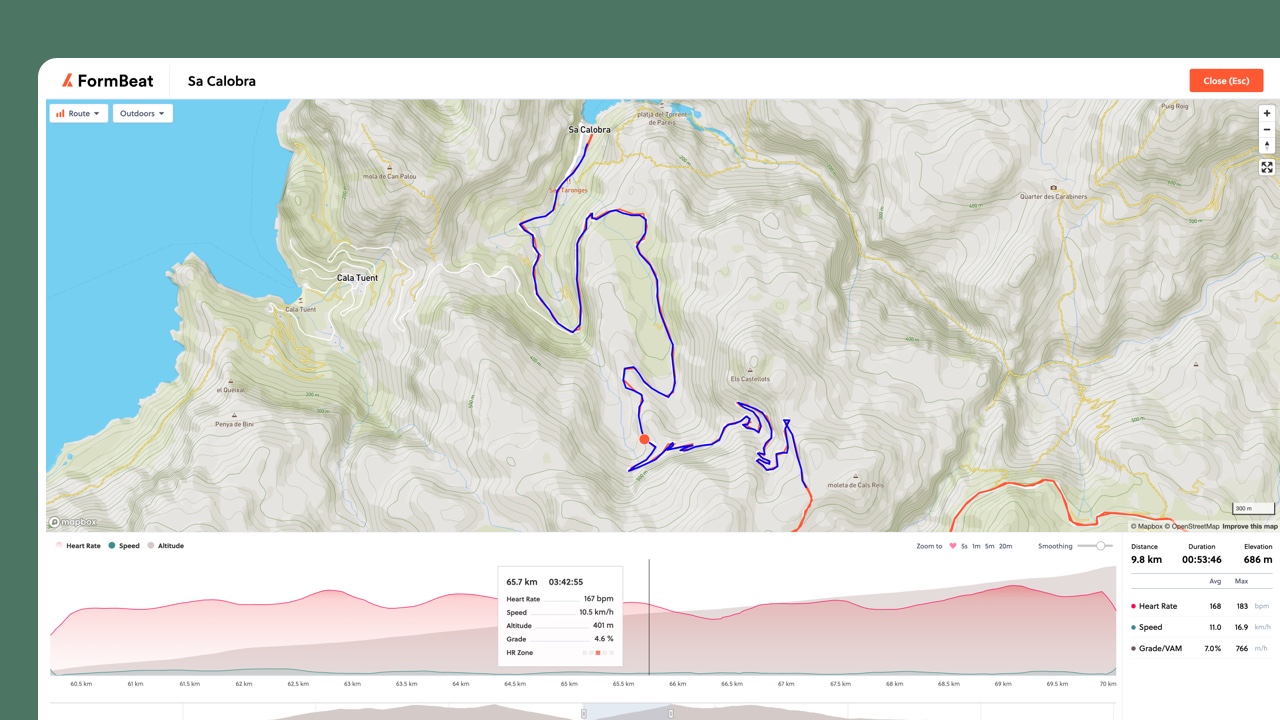
Task: Click the Cala Tuent map label
Action: pos(357,278)
